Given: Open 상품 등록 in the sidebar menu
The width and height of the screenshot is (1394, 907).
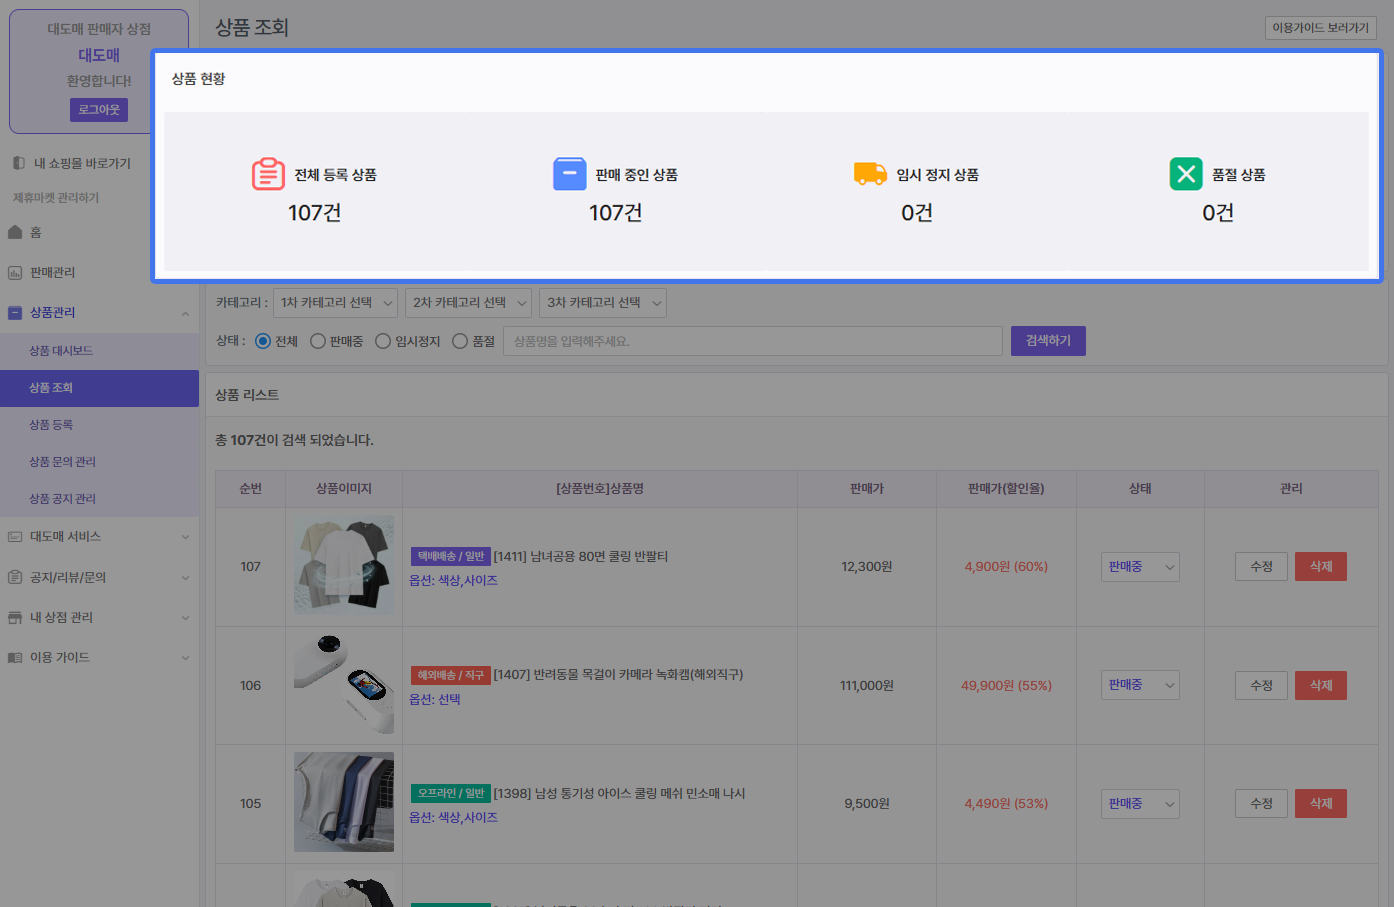Looking at the screenshot, I should point(51,425).
